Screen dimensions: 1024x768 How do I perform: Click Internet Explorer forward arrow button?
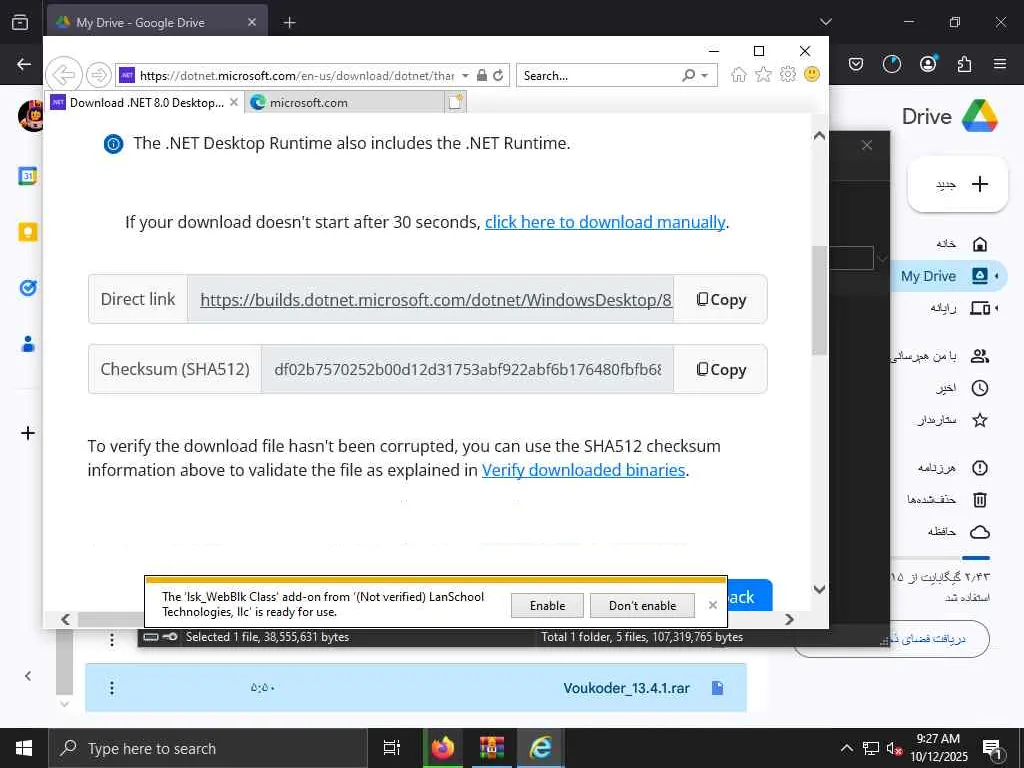(x=99, y=75)
